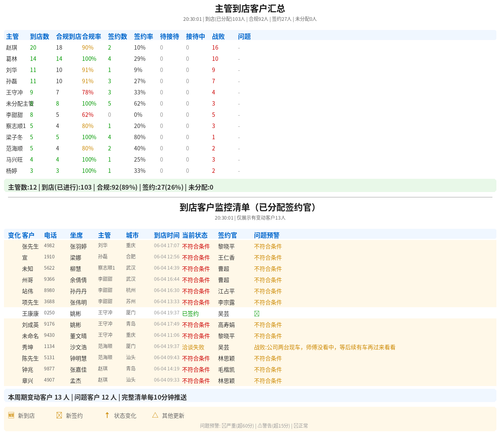Click the red 62% compliance rate
The image size is (500, 448).
click(88, 115)
